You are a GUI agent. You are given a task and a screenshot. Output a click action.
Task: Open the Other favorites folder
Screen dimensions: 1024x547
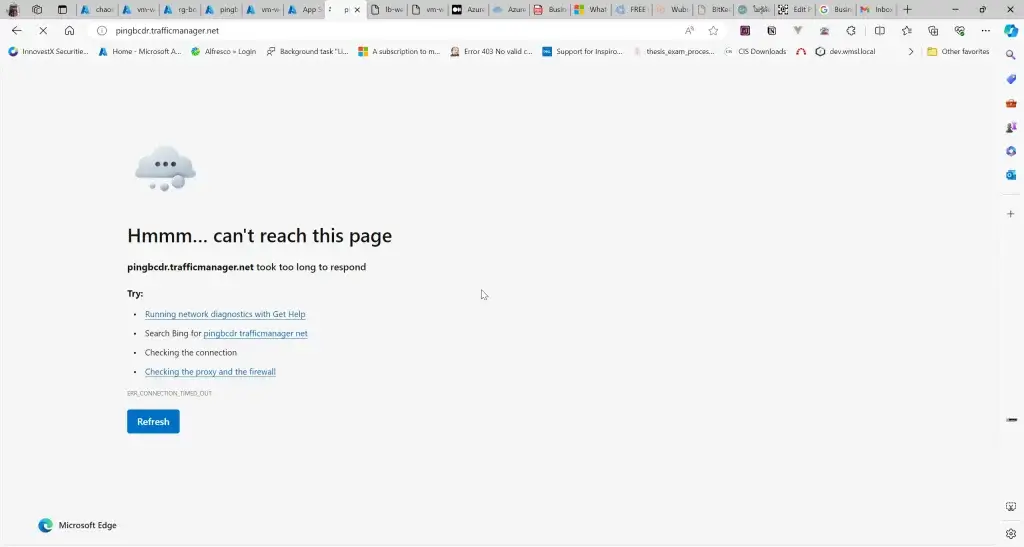coord(958,51)
